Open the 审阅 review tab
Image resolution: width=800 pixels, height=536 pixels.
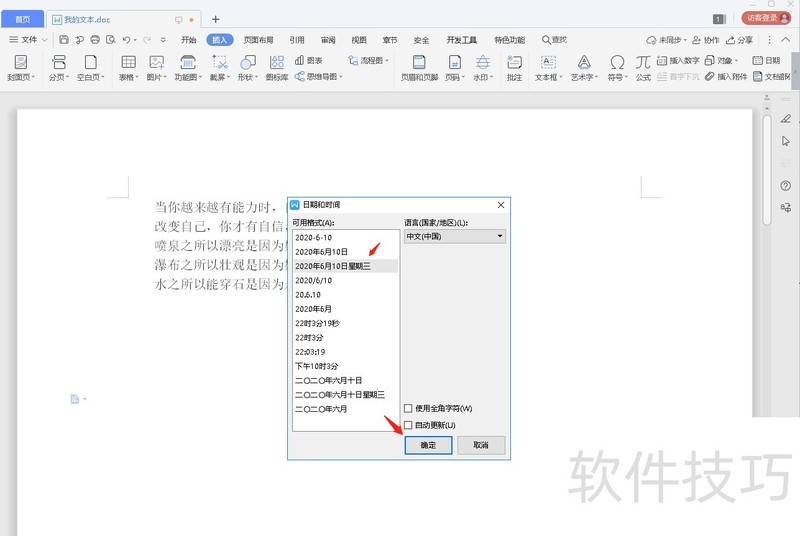328,40
